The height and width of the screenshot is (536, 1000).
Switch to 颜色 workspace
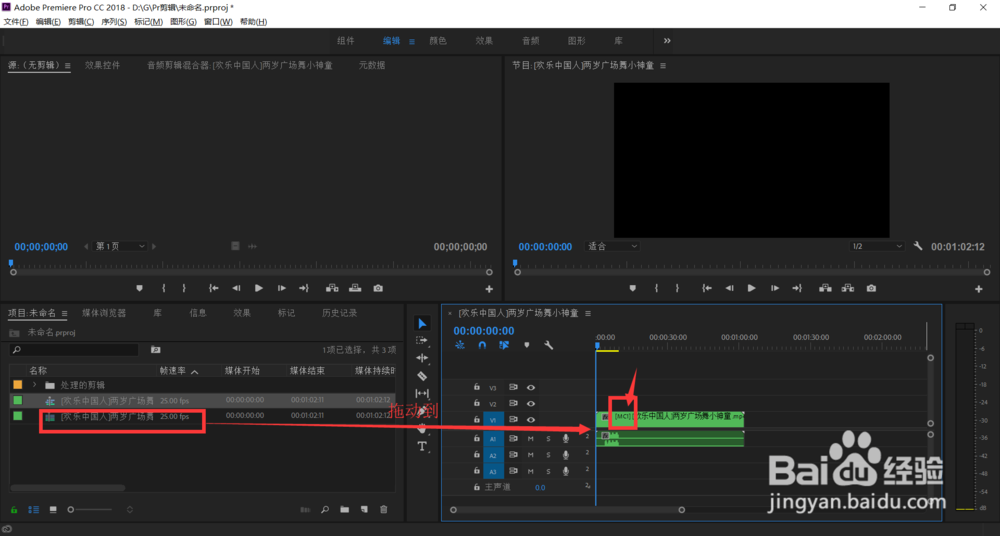pyautogui.click(x=438, y=41)
